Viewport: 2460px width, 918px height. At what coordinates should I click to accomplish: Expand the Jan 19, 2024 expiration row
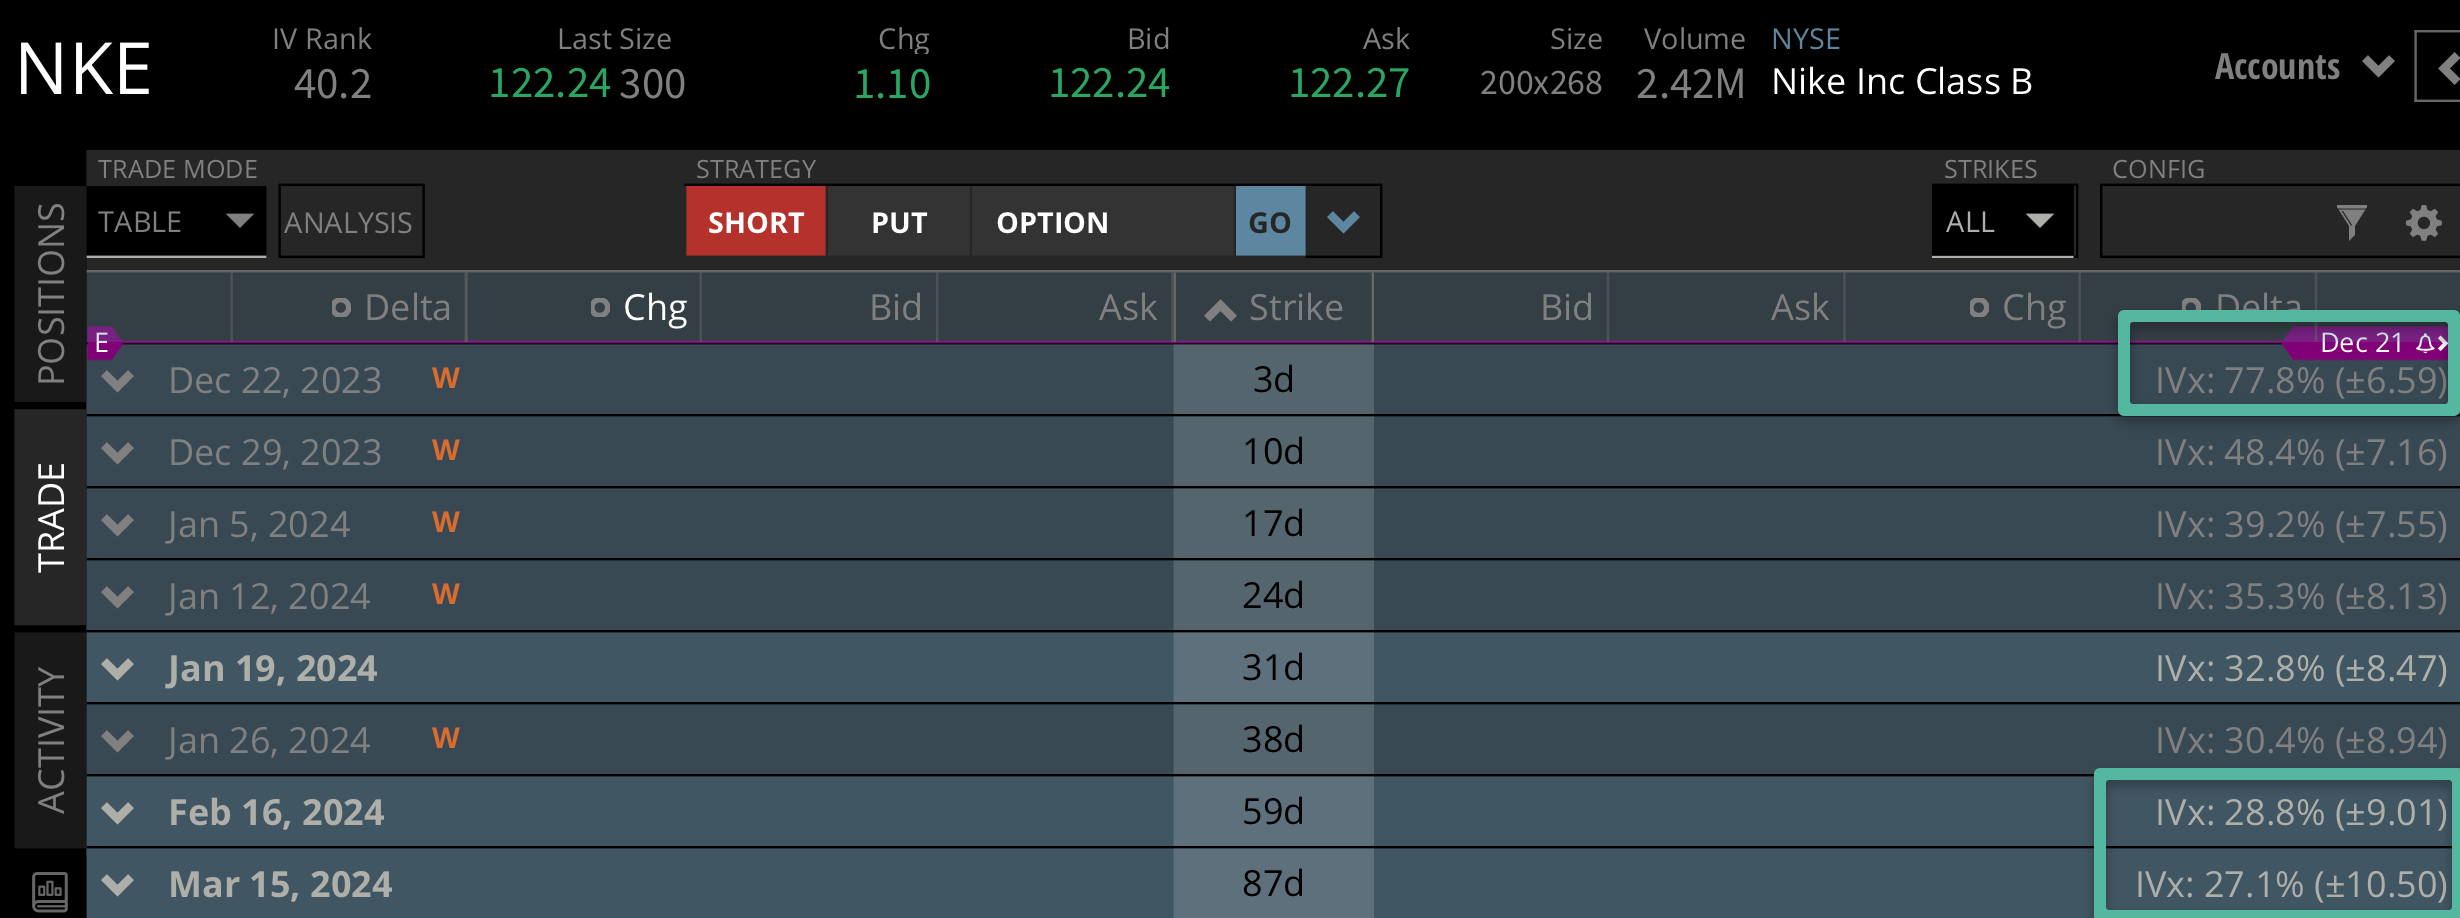118,668
